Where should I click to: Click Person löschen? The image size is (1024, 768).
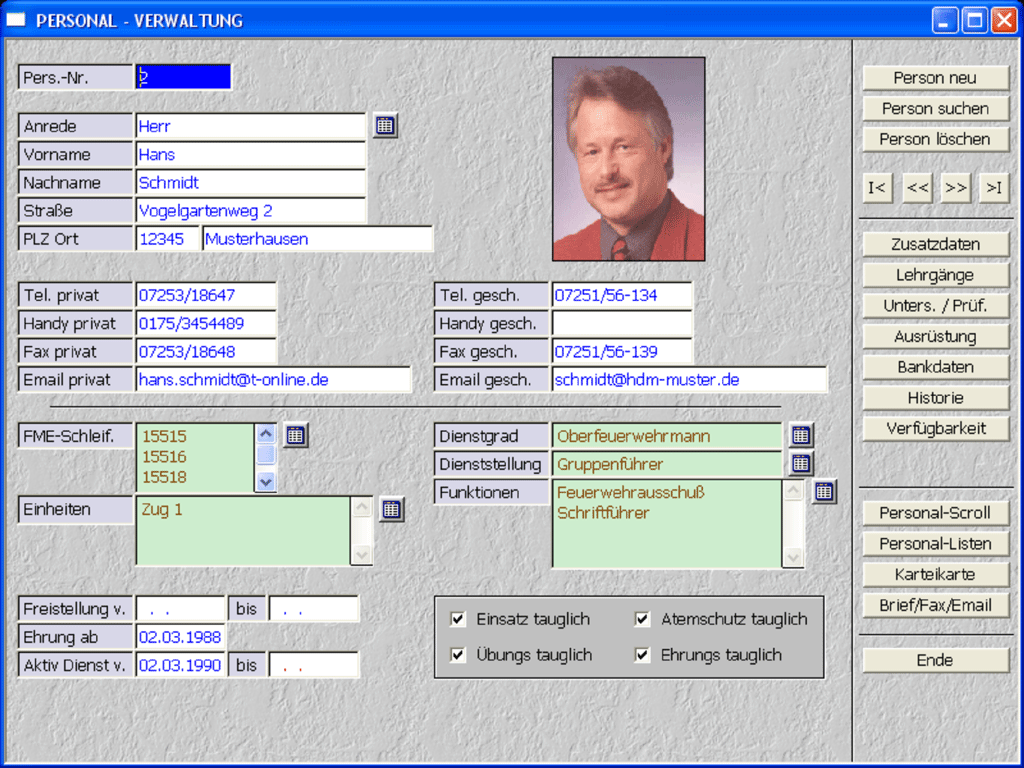(x=935, y=139)
